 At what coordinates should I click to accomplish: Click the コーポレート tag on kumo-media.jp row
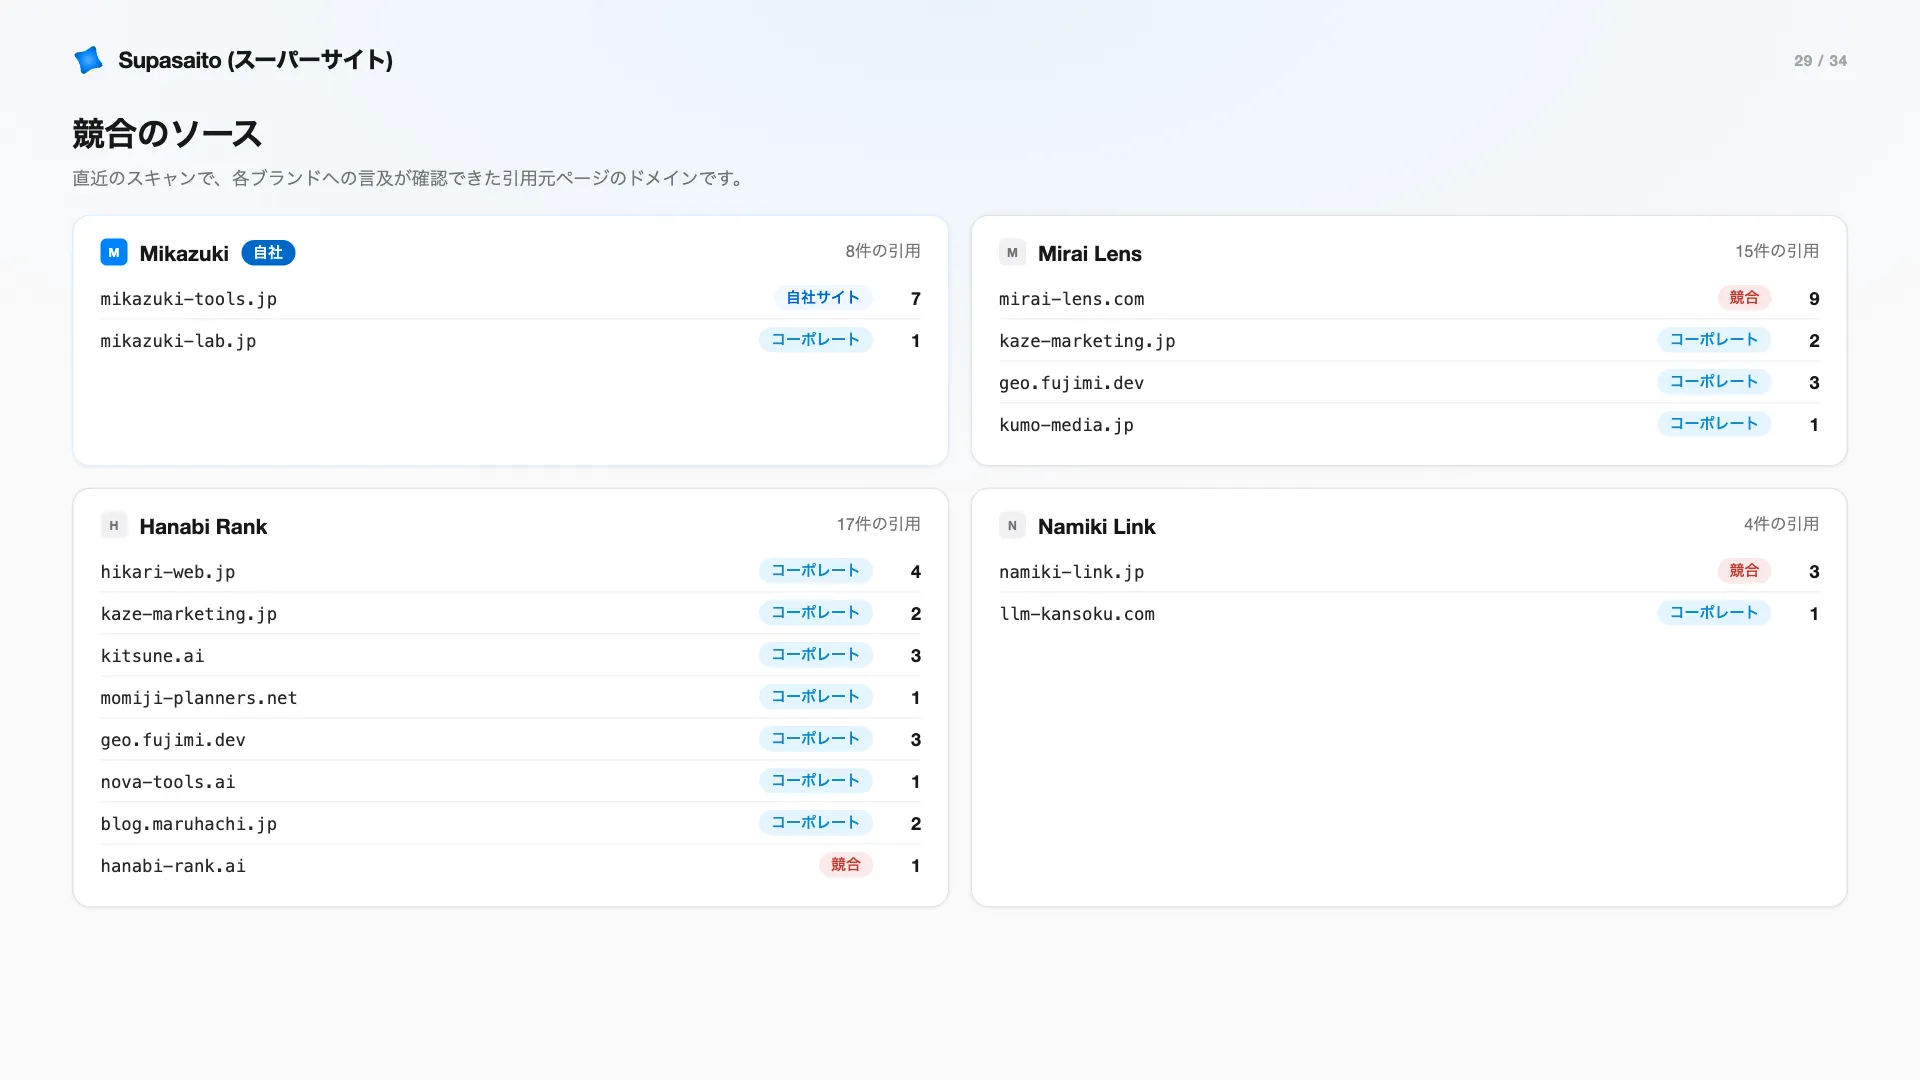point(1714,424)
